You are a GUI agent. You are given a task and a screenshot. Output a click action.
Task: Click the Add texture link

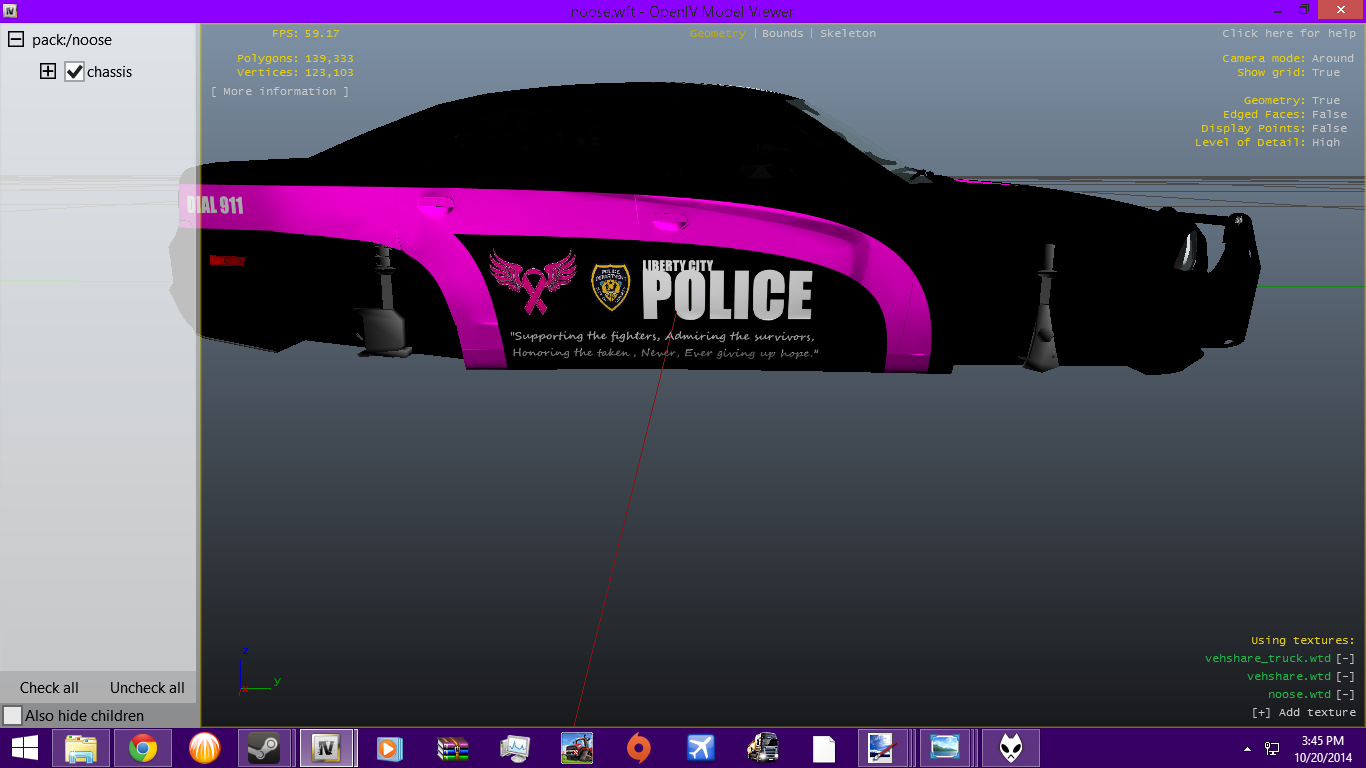pos(1304,713)
